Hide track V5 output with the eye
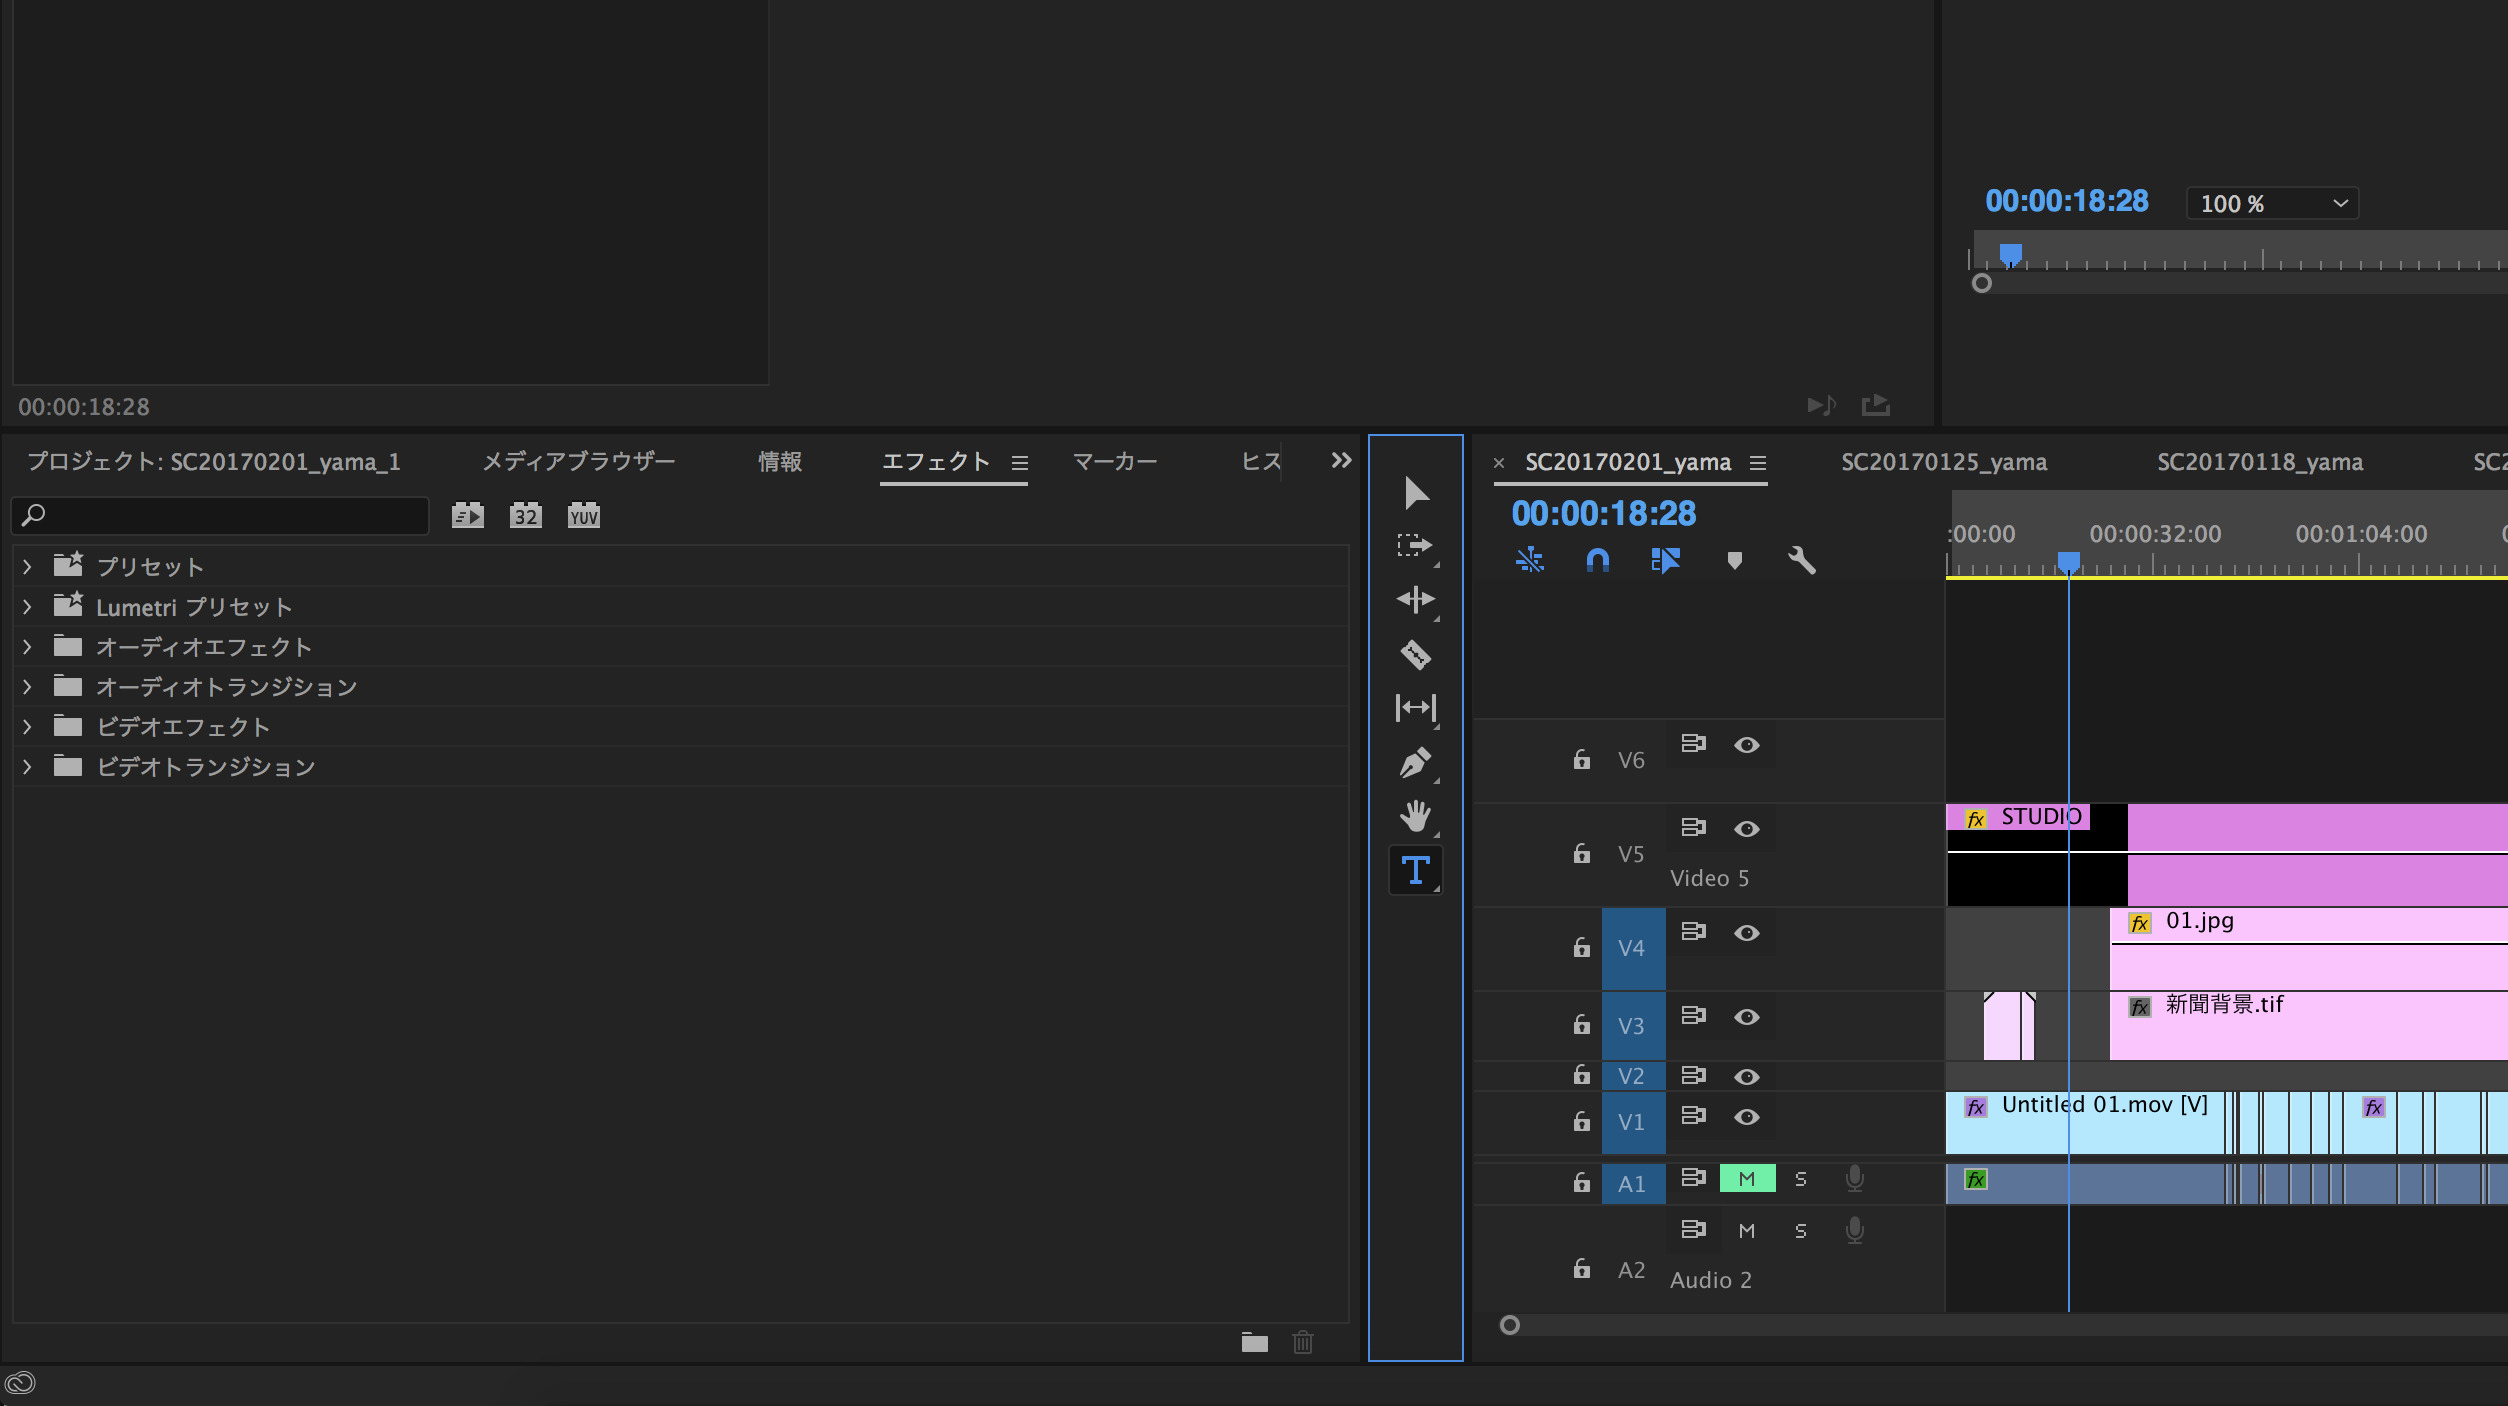The width and height of the screenshot is (2508, 1406). 1746,829
